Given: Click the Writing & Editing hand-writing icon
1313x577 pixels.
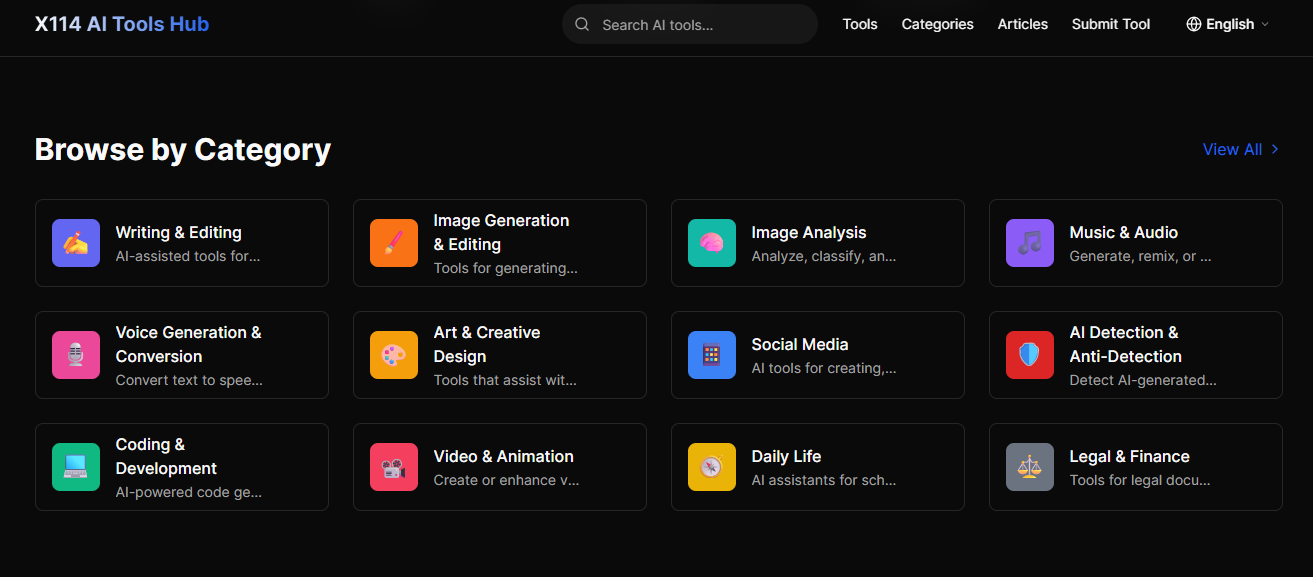Looking at the screenshot, I should tap(76, 243).
